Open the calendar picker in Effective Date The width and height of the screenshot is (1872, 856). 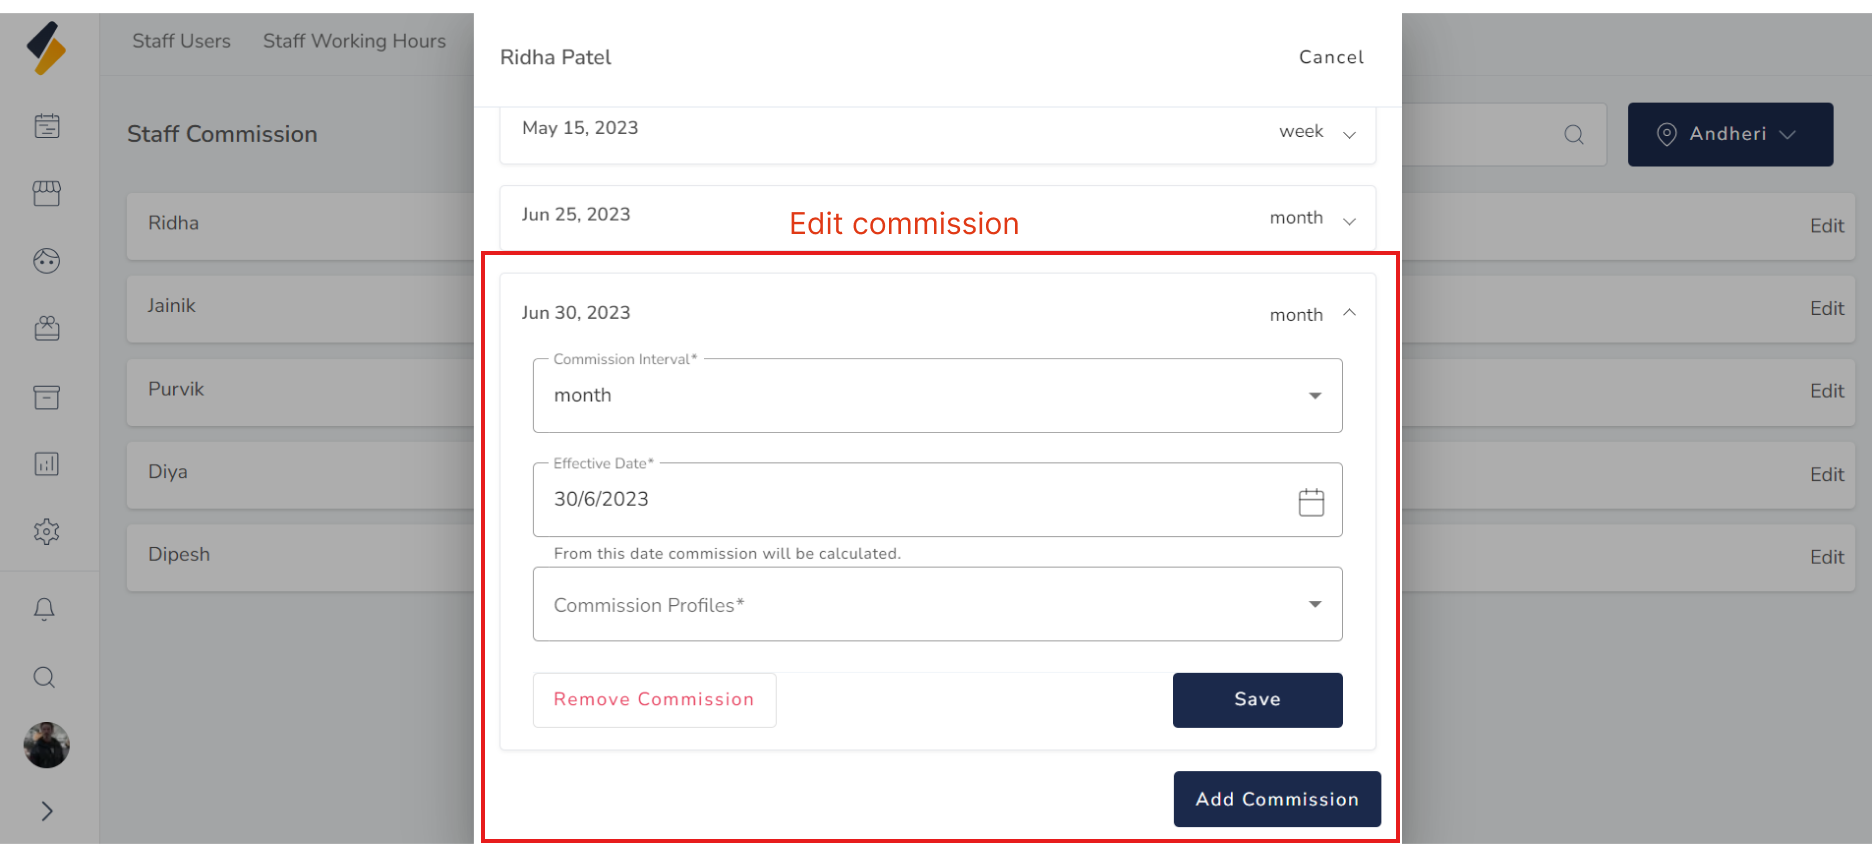1311,501
